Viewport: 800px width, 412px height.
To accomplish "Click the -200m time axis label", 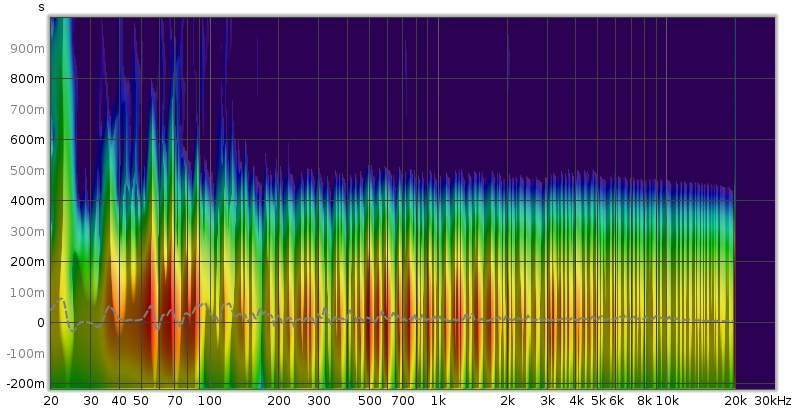I will 25,383.
